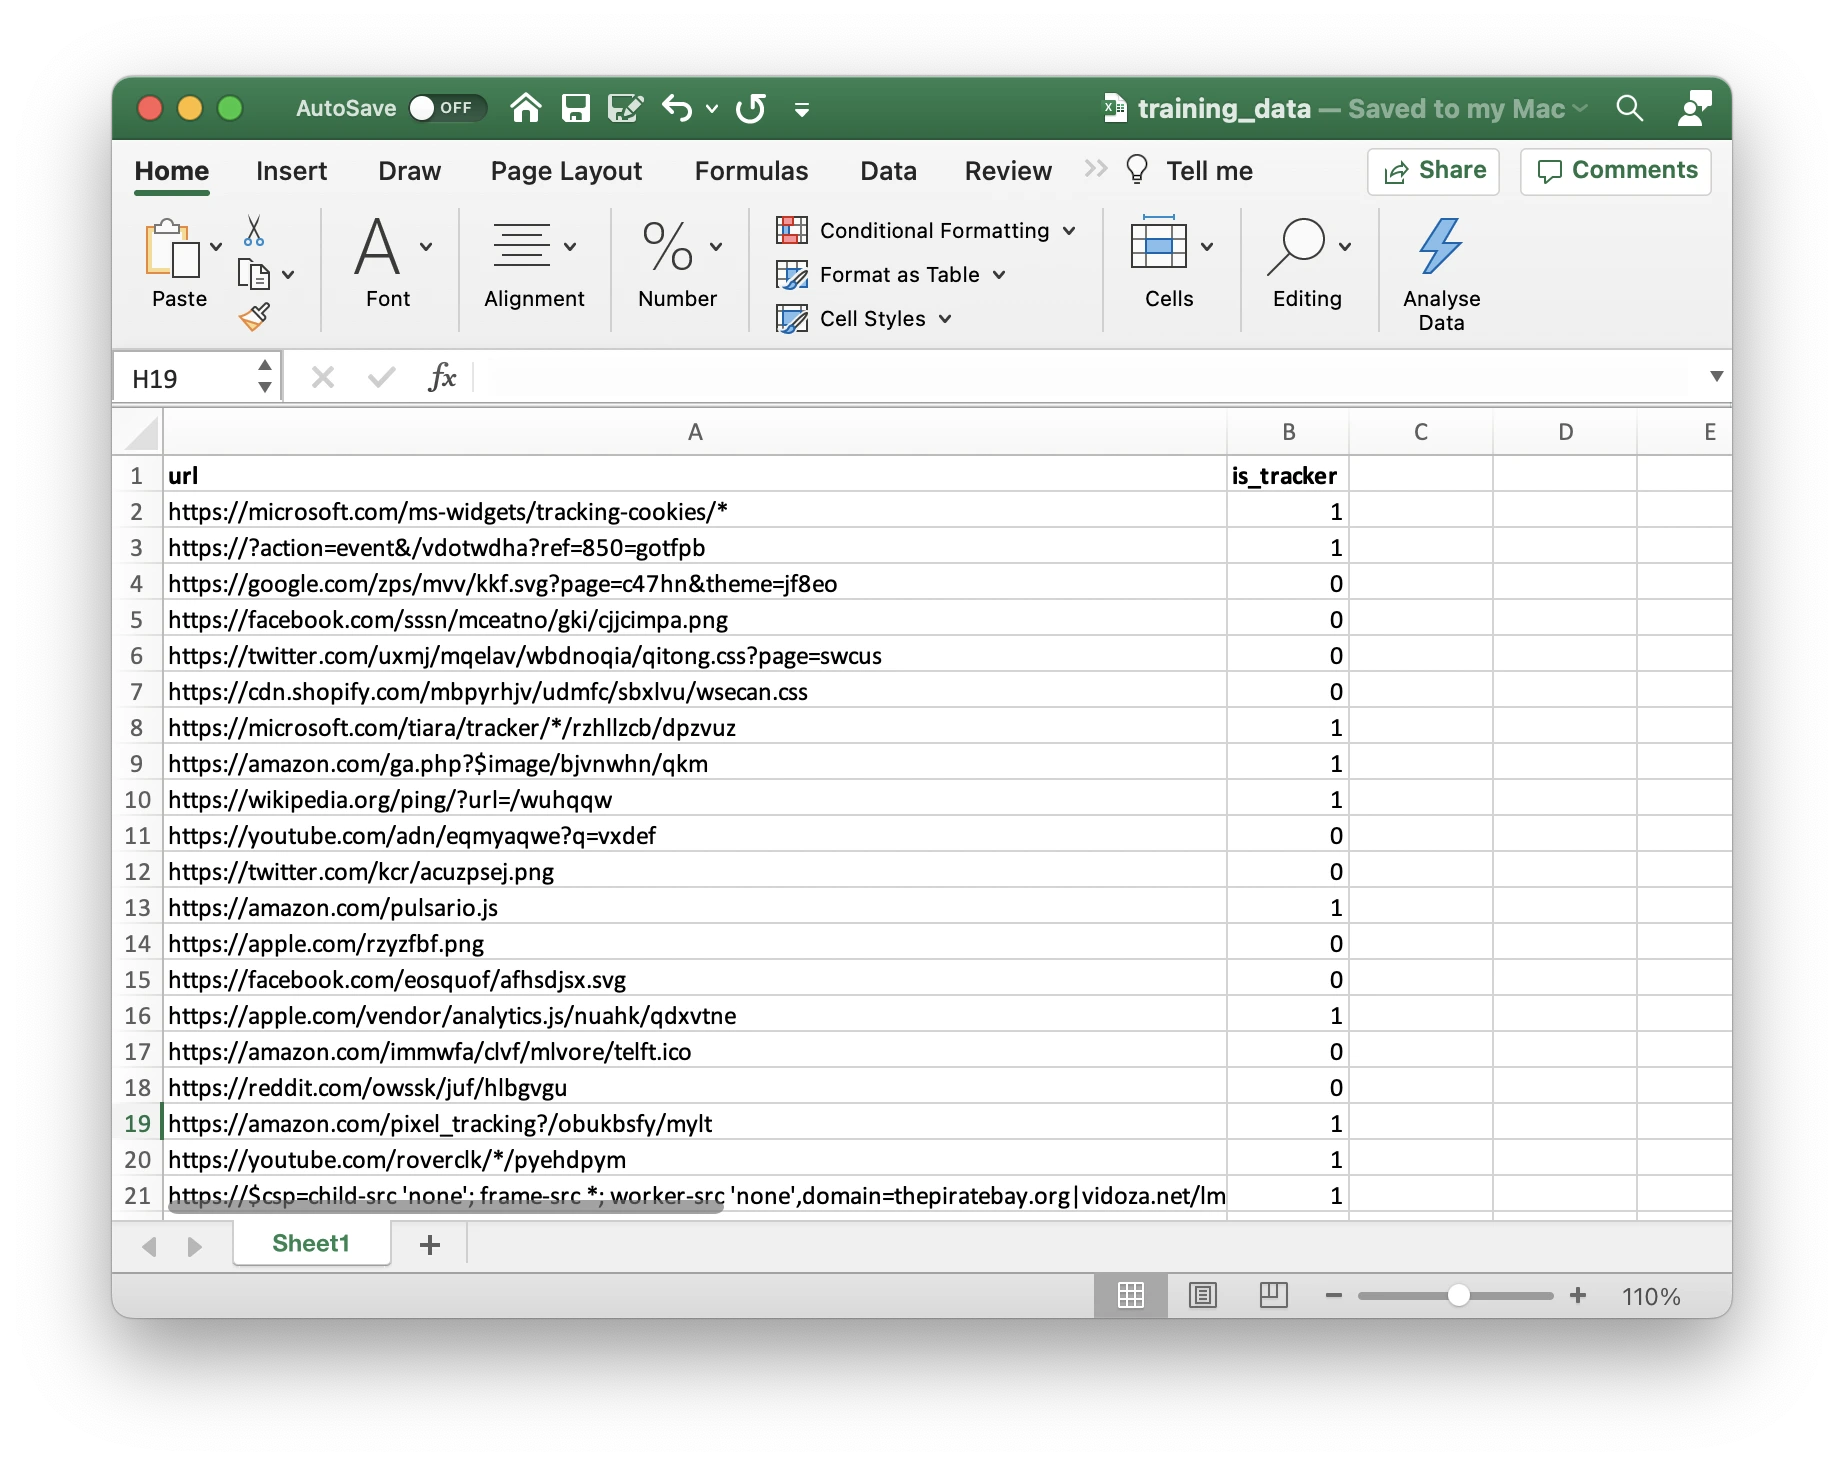Redo the last action
Screen dimensions: 1844x1466
tap(751, 108)
